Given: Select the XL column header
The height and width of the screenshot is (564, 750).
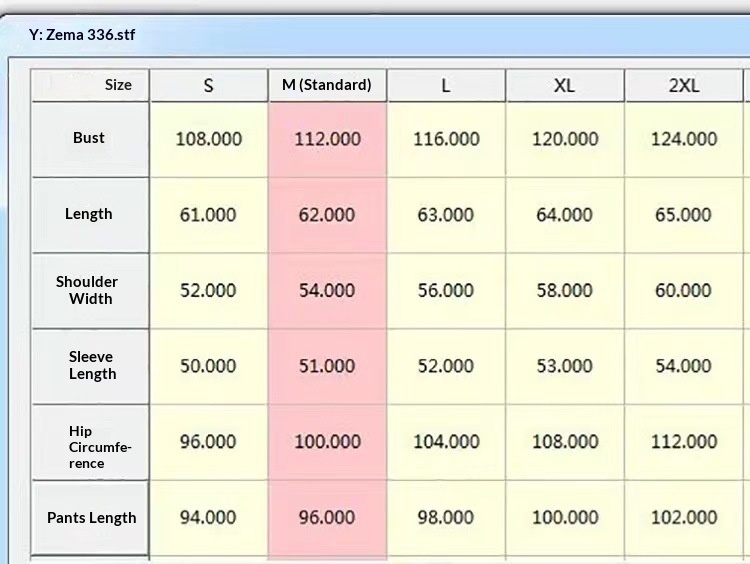Looking at the screenshot, I should pos(565,86).
